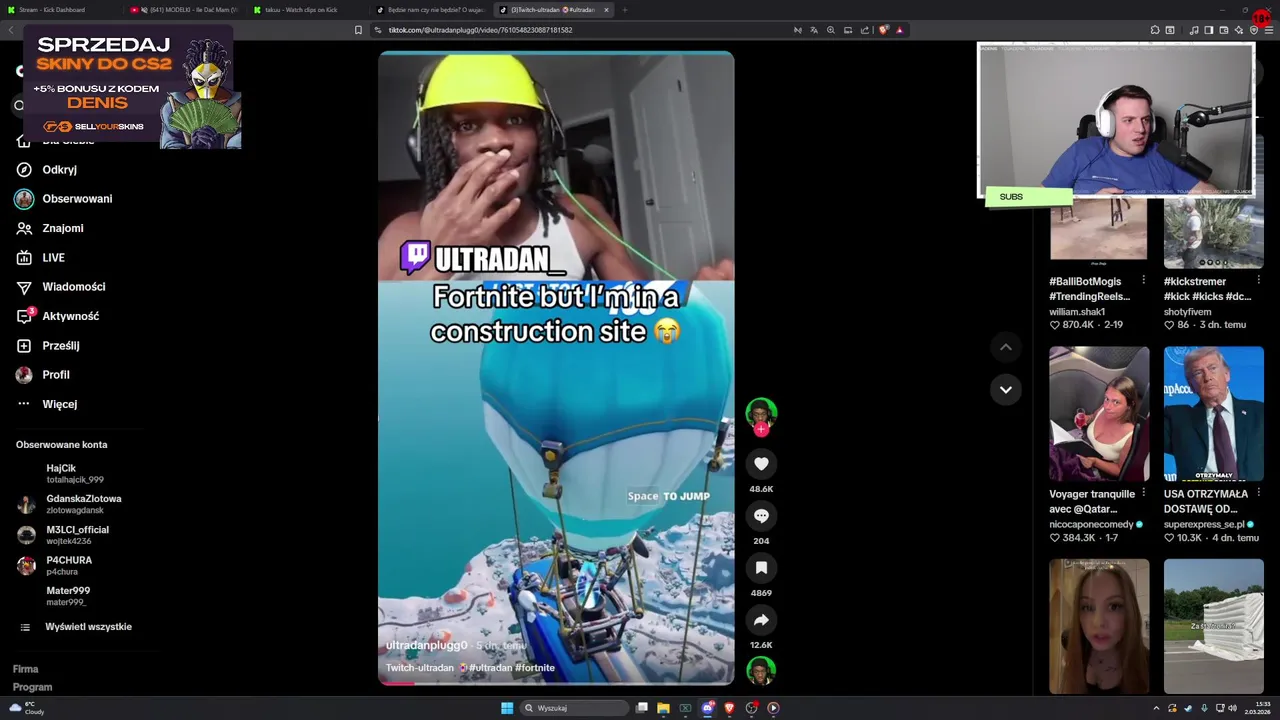This screenshot has height=720, width=1280.
Task: Open taskbar volume speaker icon
Action: (x=1232, y=708)
